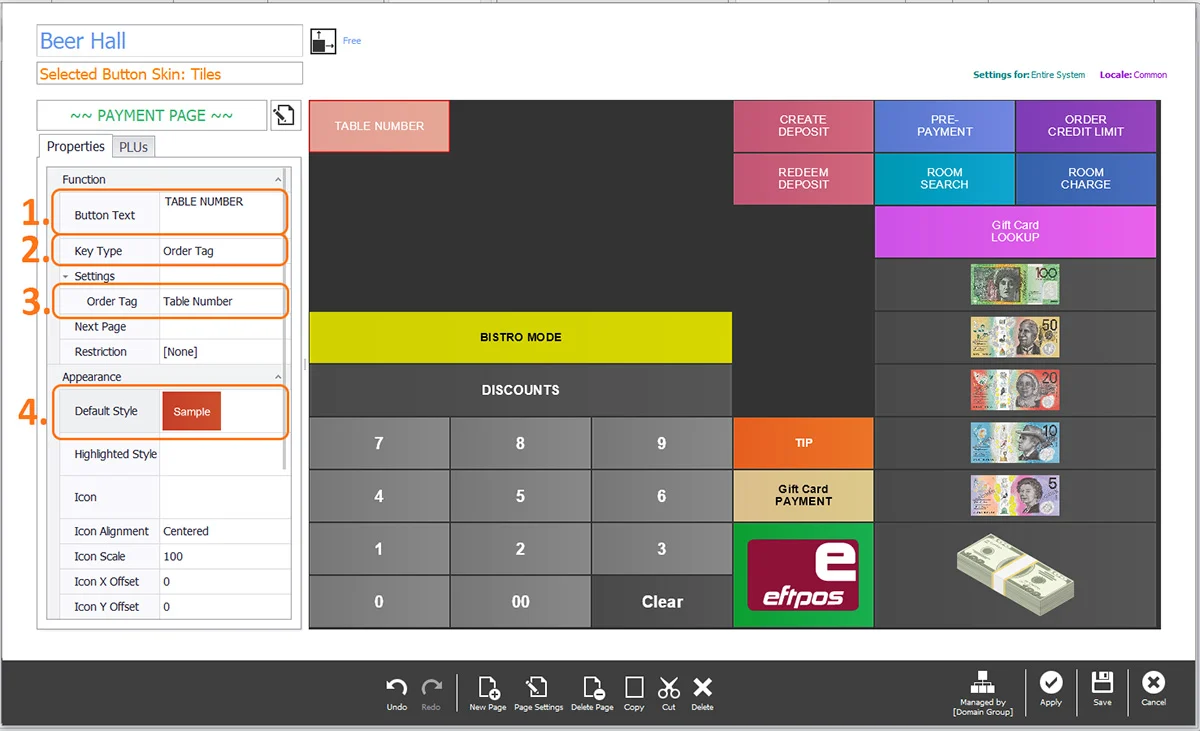The image size is (1200, 731).
Task: Select the CREATE DEPOSIT button
Action: (x=803, y=126)
